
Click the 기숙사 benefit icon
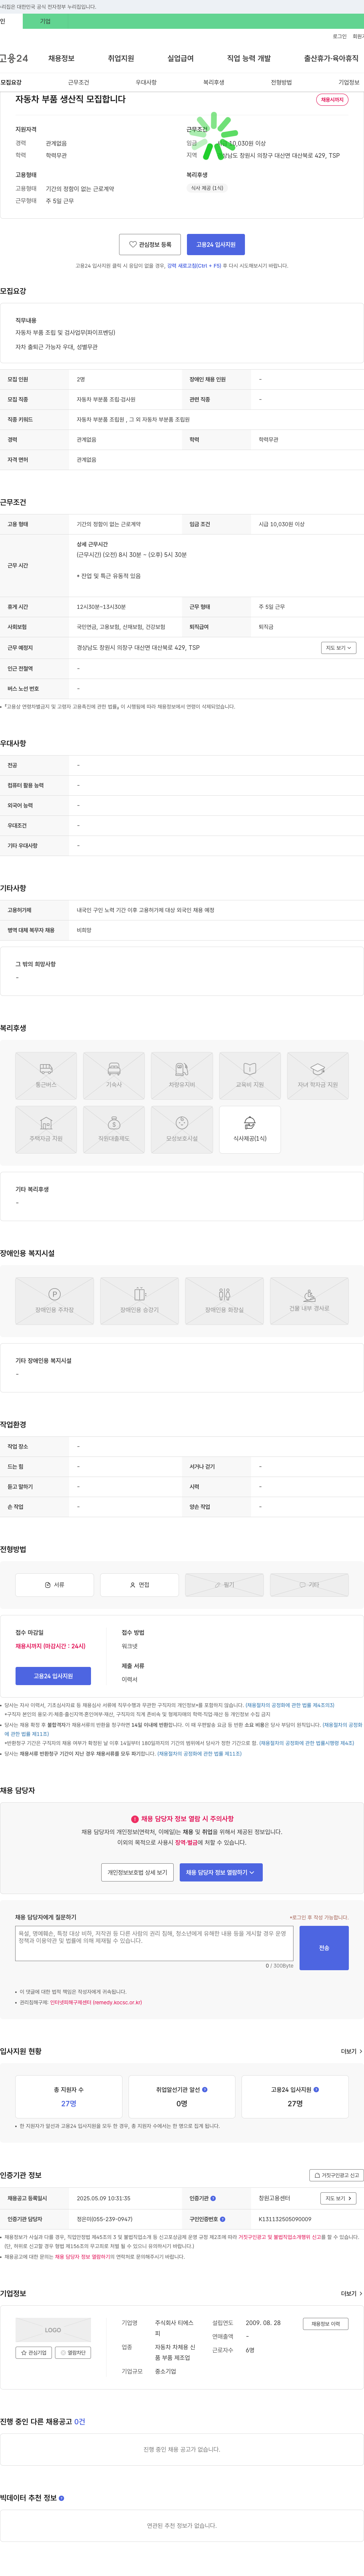click(114, 1076)
